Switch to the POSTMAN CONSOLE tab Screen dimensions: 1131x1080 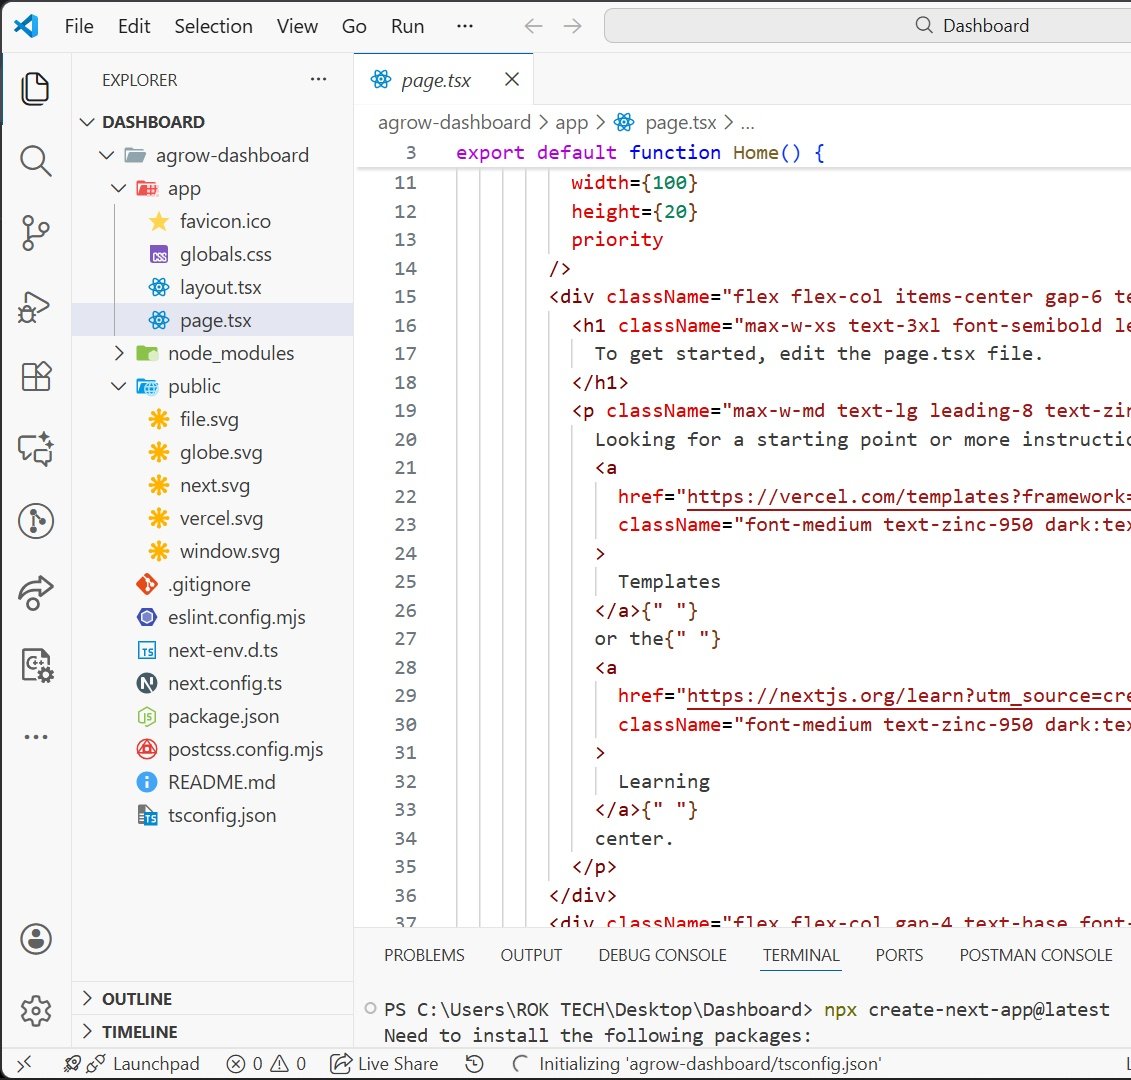click(x=1036, y=955)
